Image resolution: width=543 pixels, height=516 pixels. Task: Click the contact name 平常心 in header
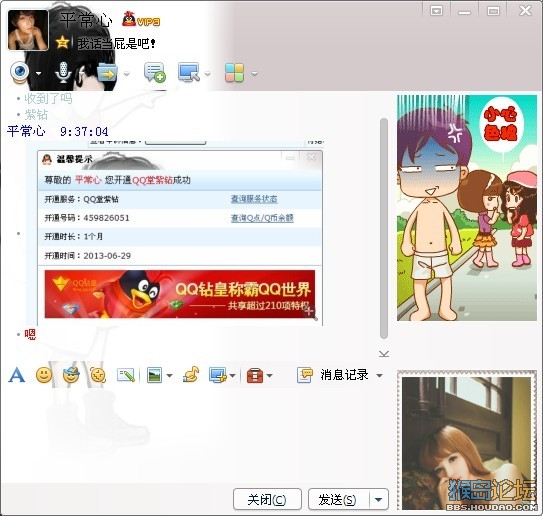[x=86, y=20]
